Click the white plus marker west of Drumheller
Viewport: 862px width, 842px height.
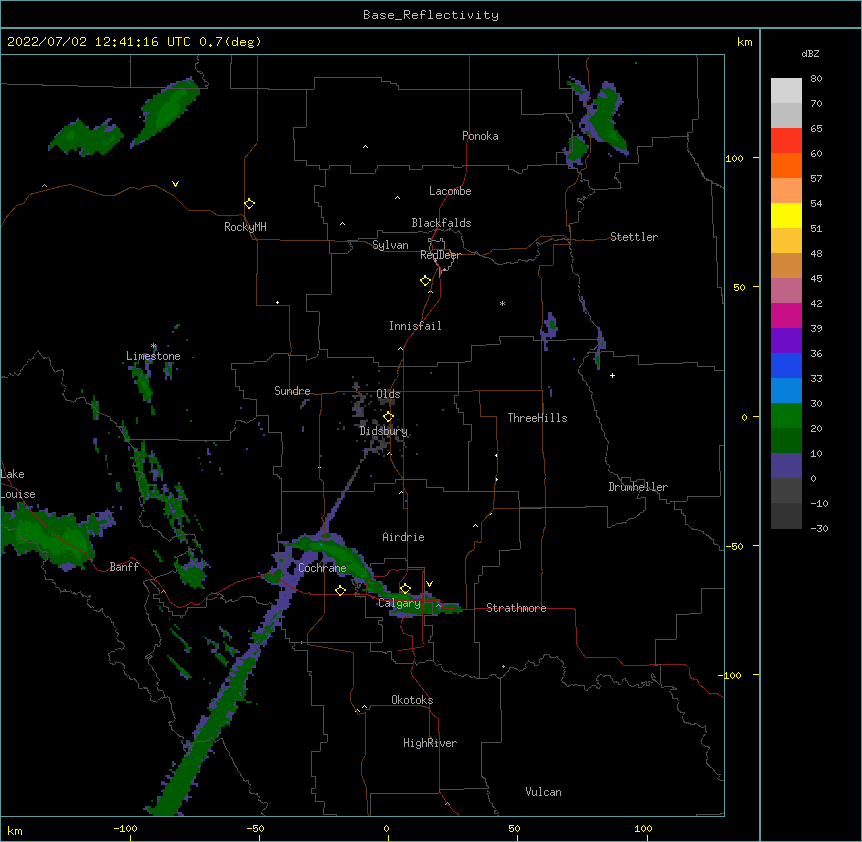coord(612,375)
